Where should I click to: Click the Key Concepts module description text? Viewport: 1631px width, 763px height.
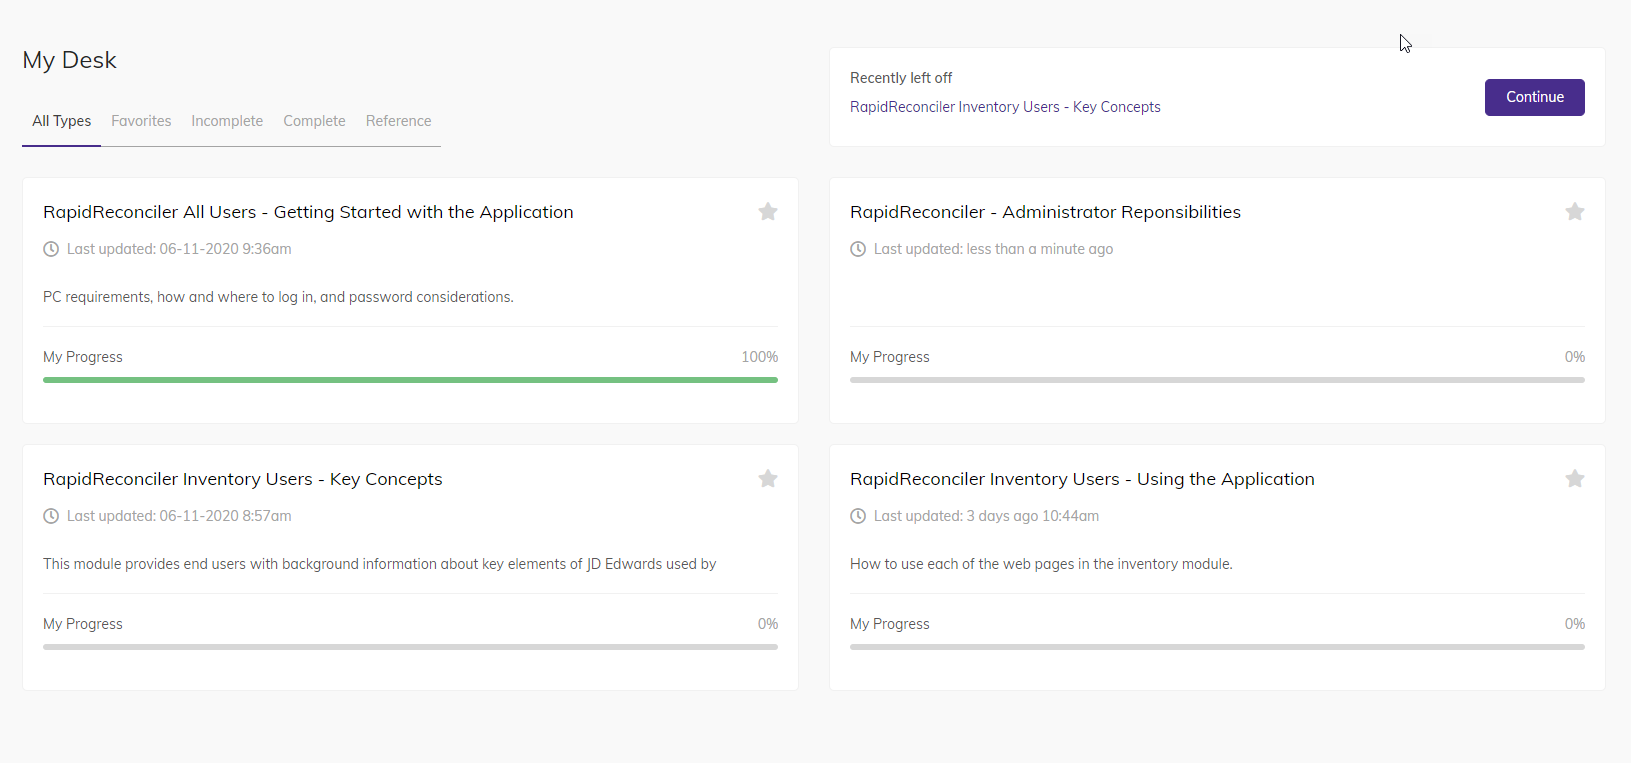[379, 564]
